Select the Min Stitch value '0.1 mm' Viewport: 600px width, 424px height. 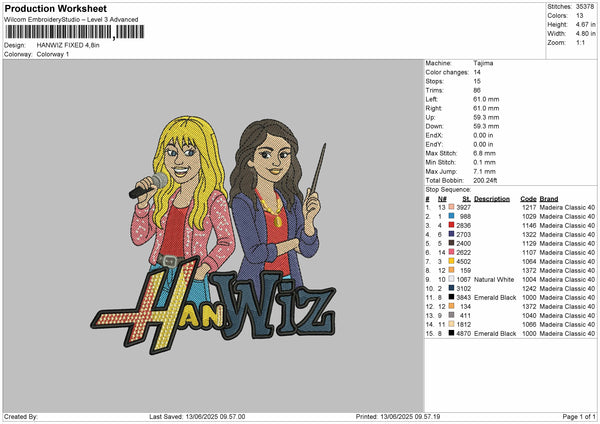click(x=484, y=162)
